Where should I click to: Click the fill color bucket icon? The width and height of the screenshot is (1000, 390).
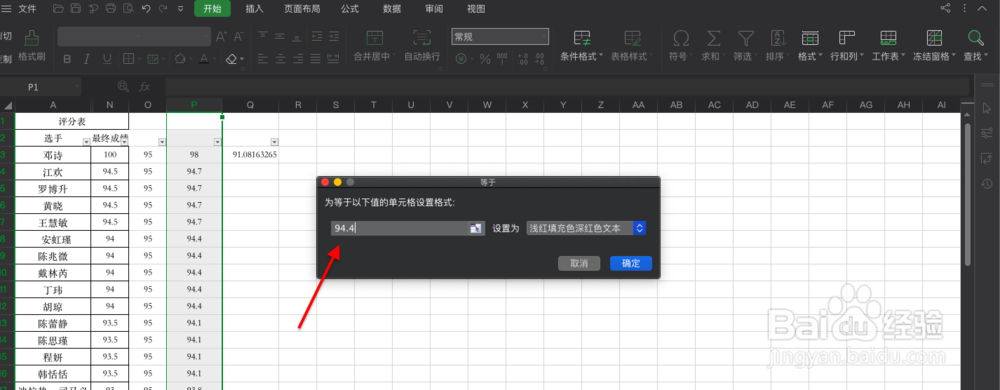180,59
